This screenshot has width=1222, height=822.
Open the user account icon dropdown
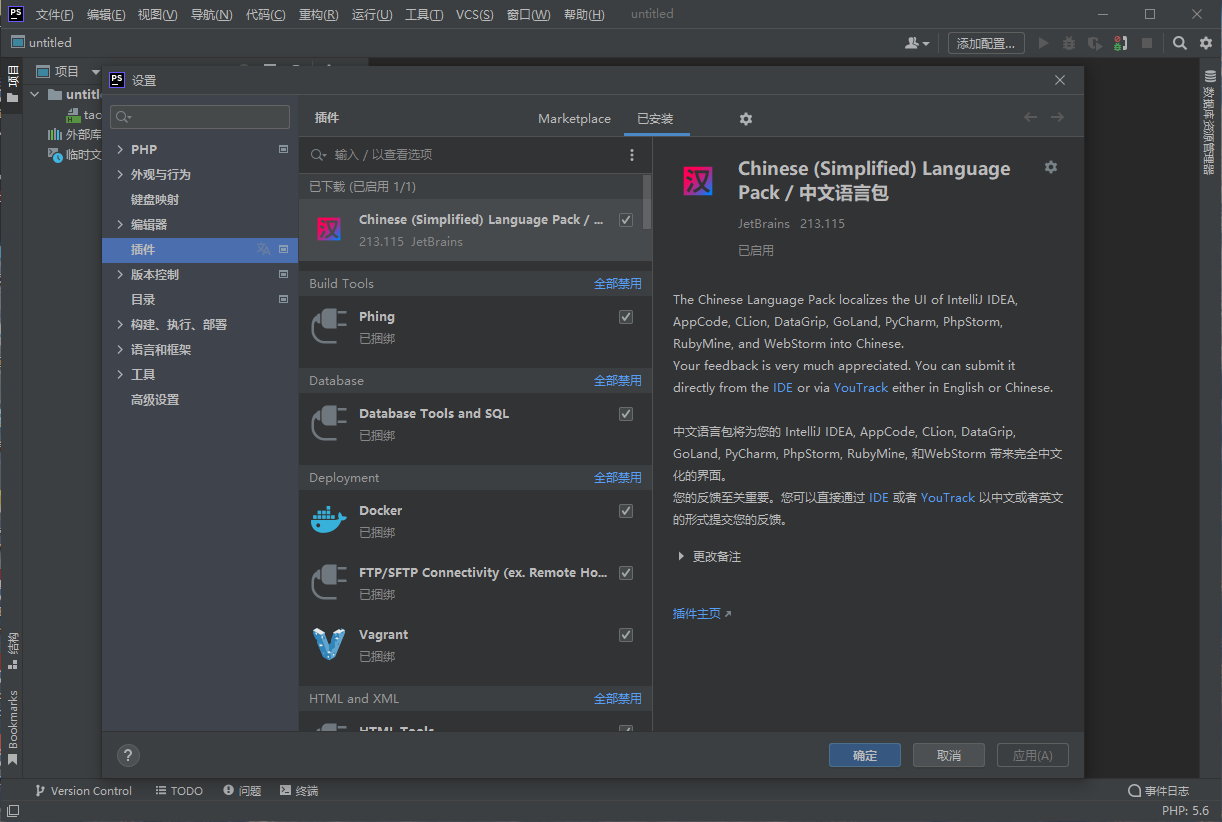point(917,43)
